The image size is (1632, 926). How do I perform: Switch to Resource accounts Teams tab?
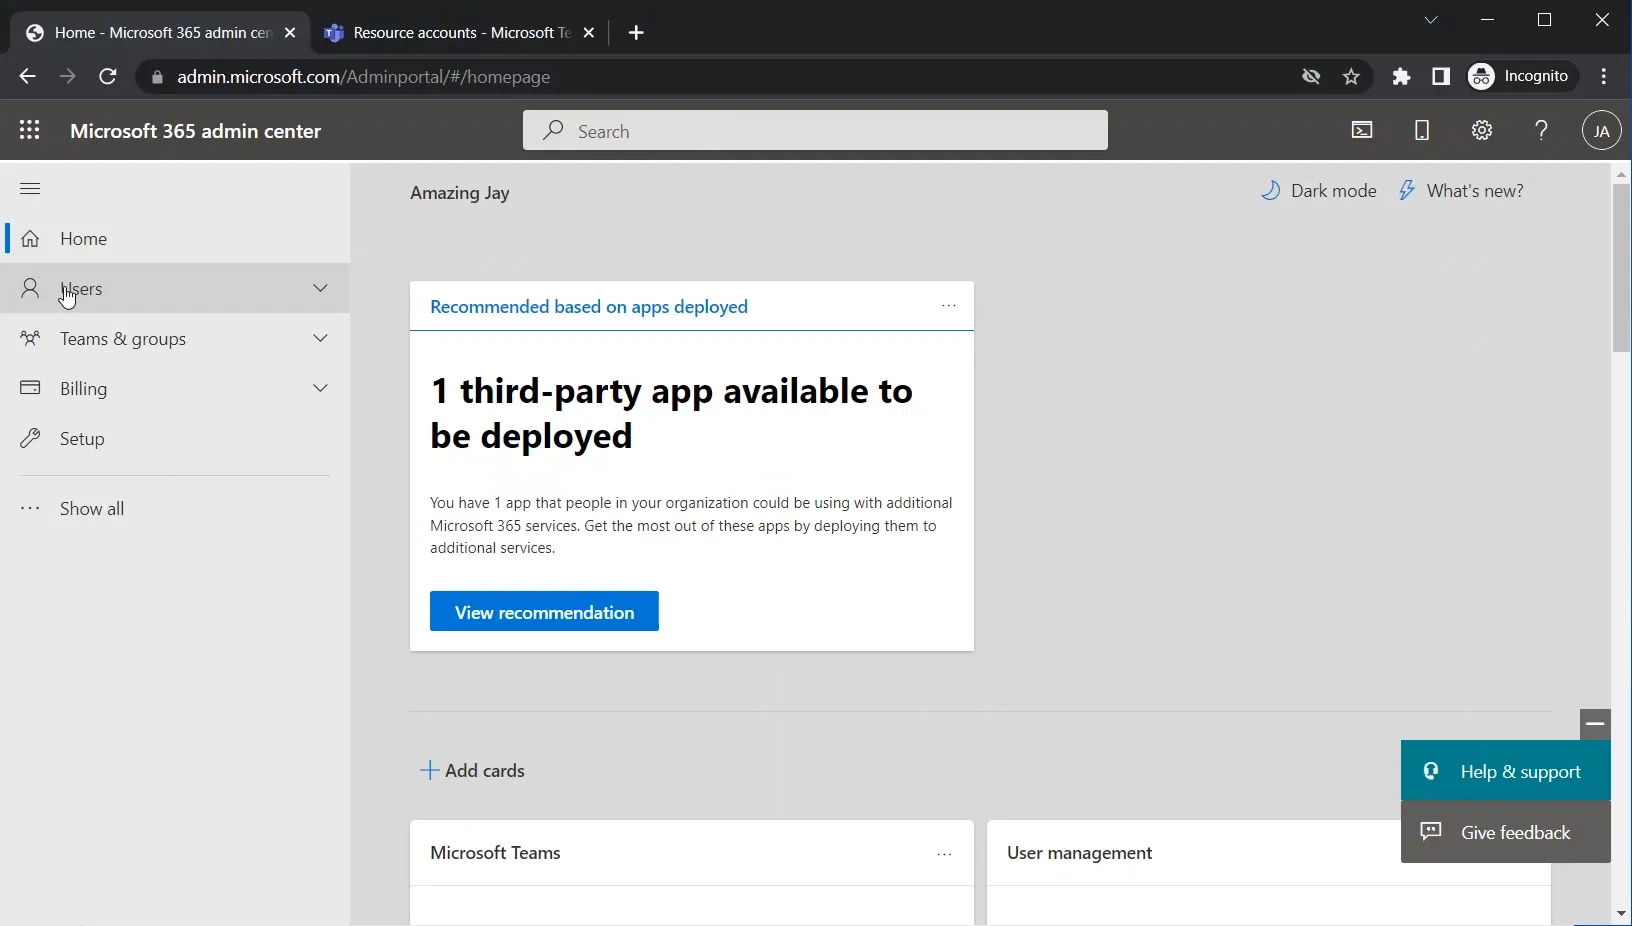450,33
